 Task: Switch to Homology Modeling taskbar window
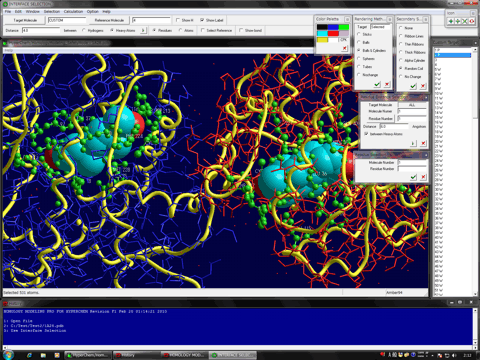(x=185, y=355)
